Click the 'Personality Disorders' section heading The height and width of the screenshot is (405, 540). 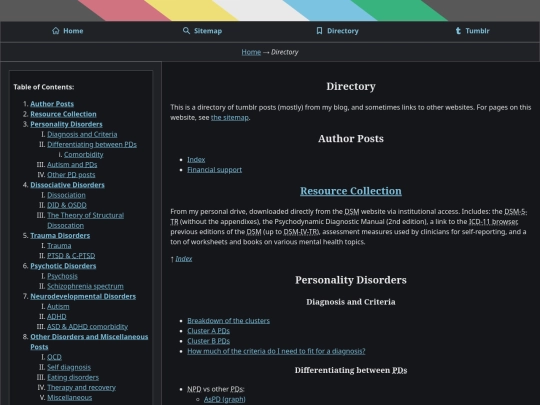pyautogui.click(x=351, y=280)
